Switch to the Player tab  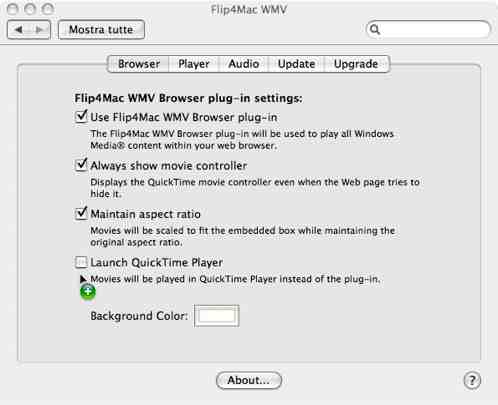(194, 64)
